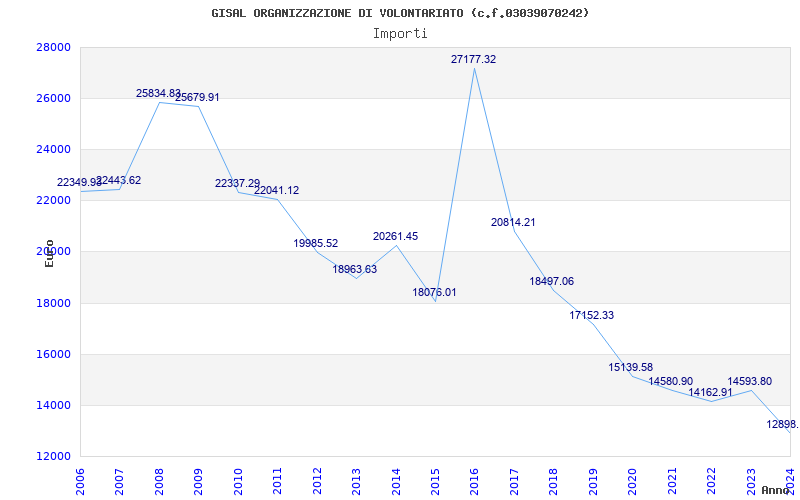The image size is (800, 500).
Task: Click x-axis year label 2023
Action: coord(751,482)
